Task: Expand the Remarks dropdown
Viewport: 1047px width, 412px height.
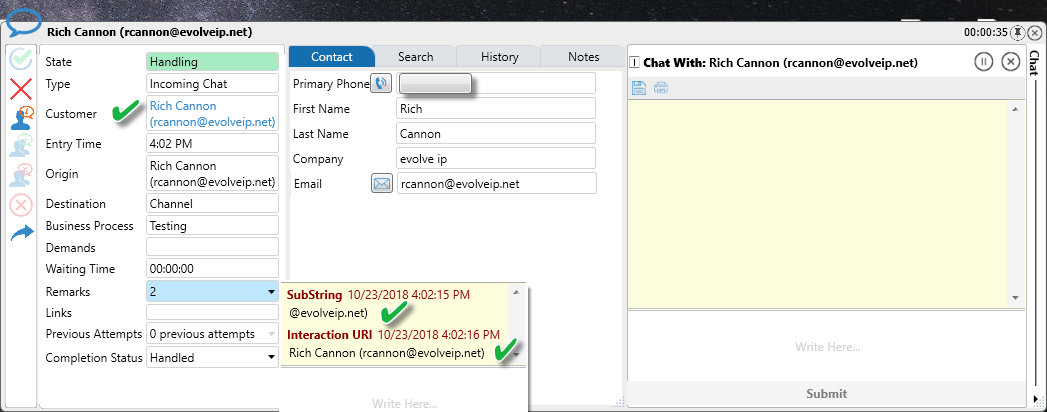Action: (271, 292)
